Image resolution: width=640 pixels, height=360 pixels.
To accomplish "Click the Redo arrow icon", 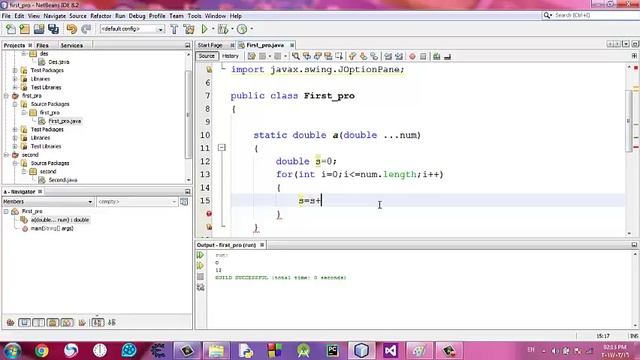I will coord(86,29).
